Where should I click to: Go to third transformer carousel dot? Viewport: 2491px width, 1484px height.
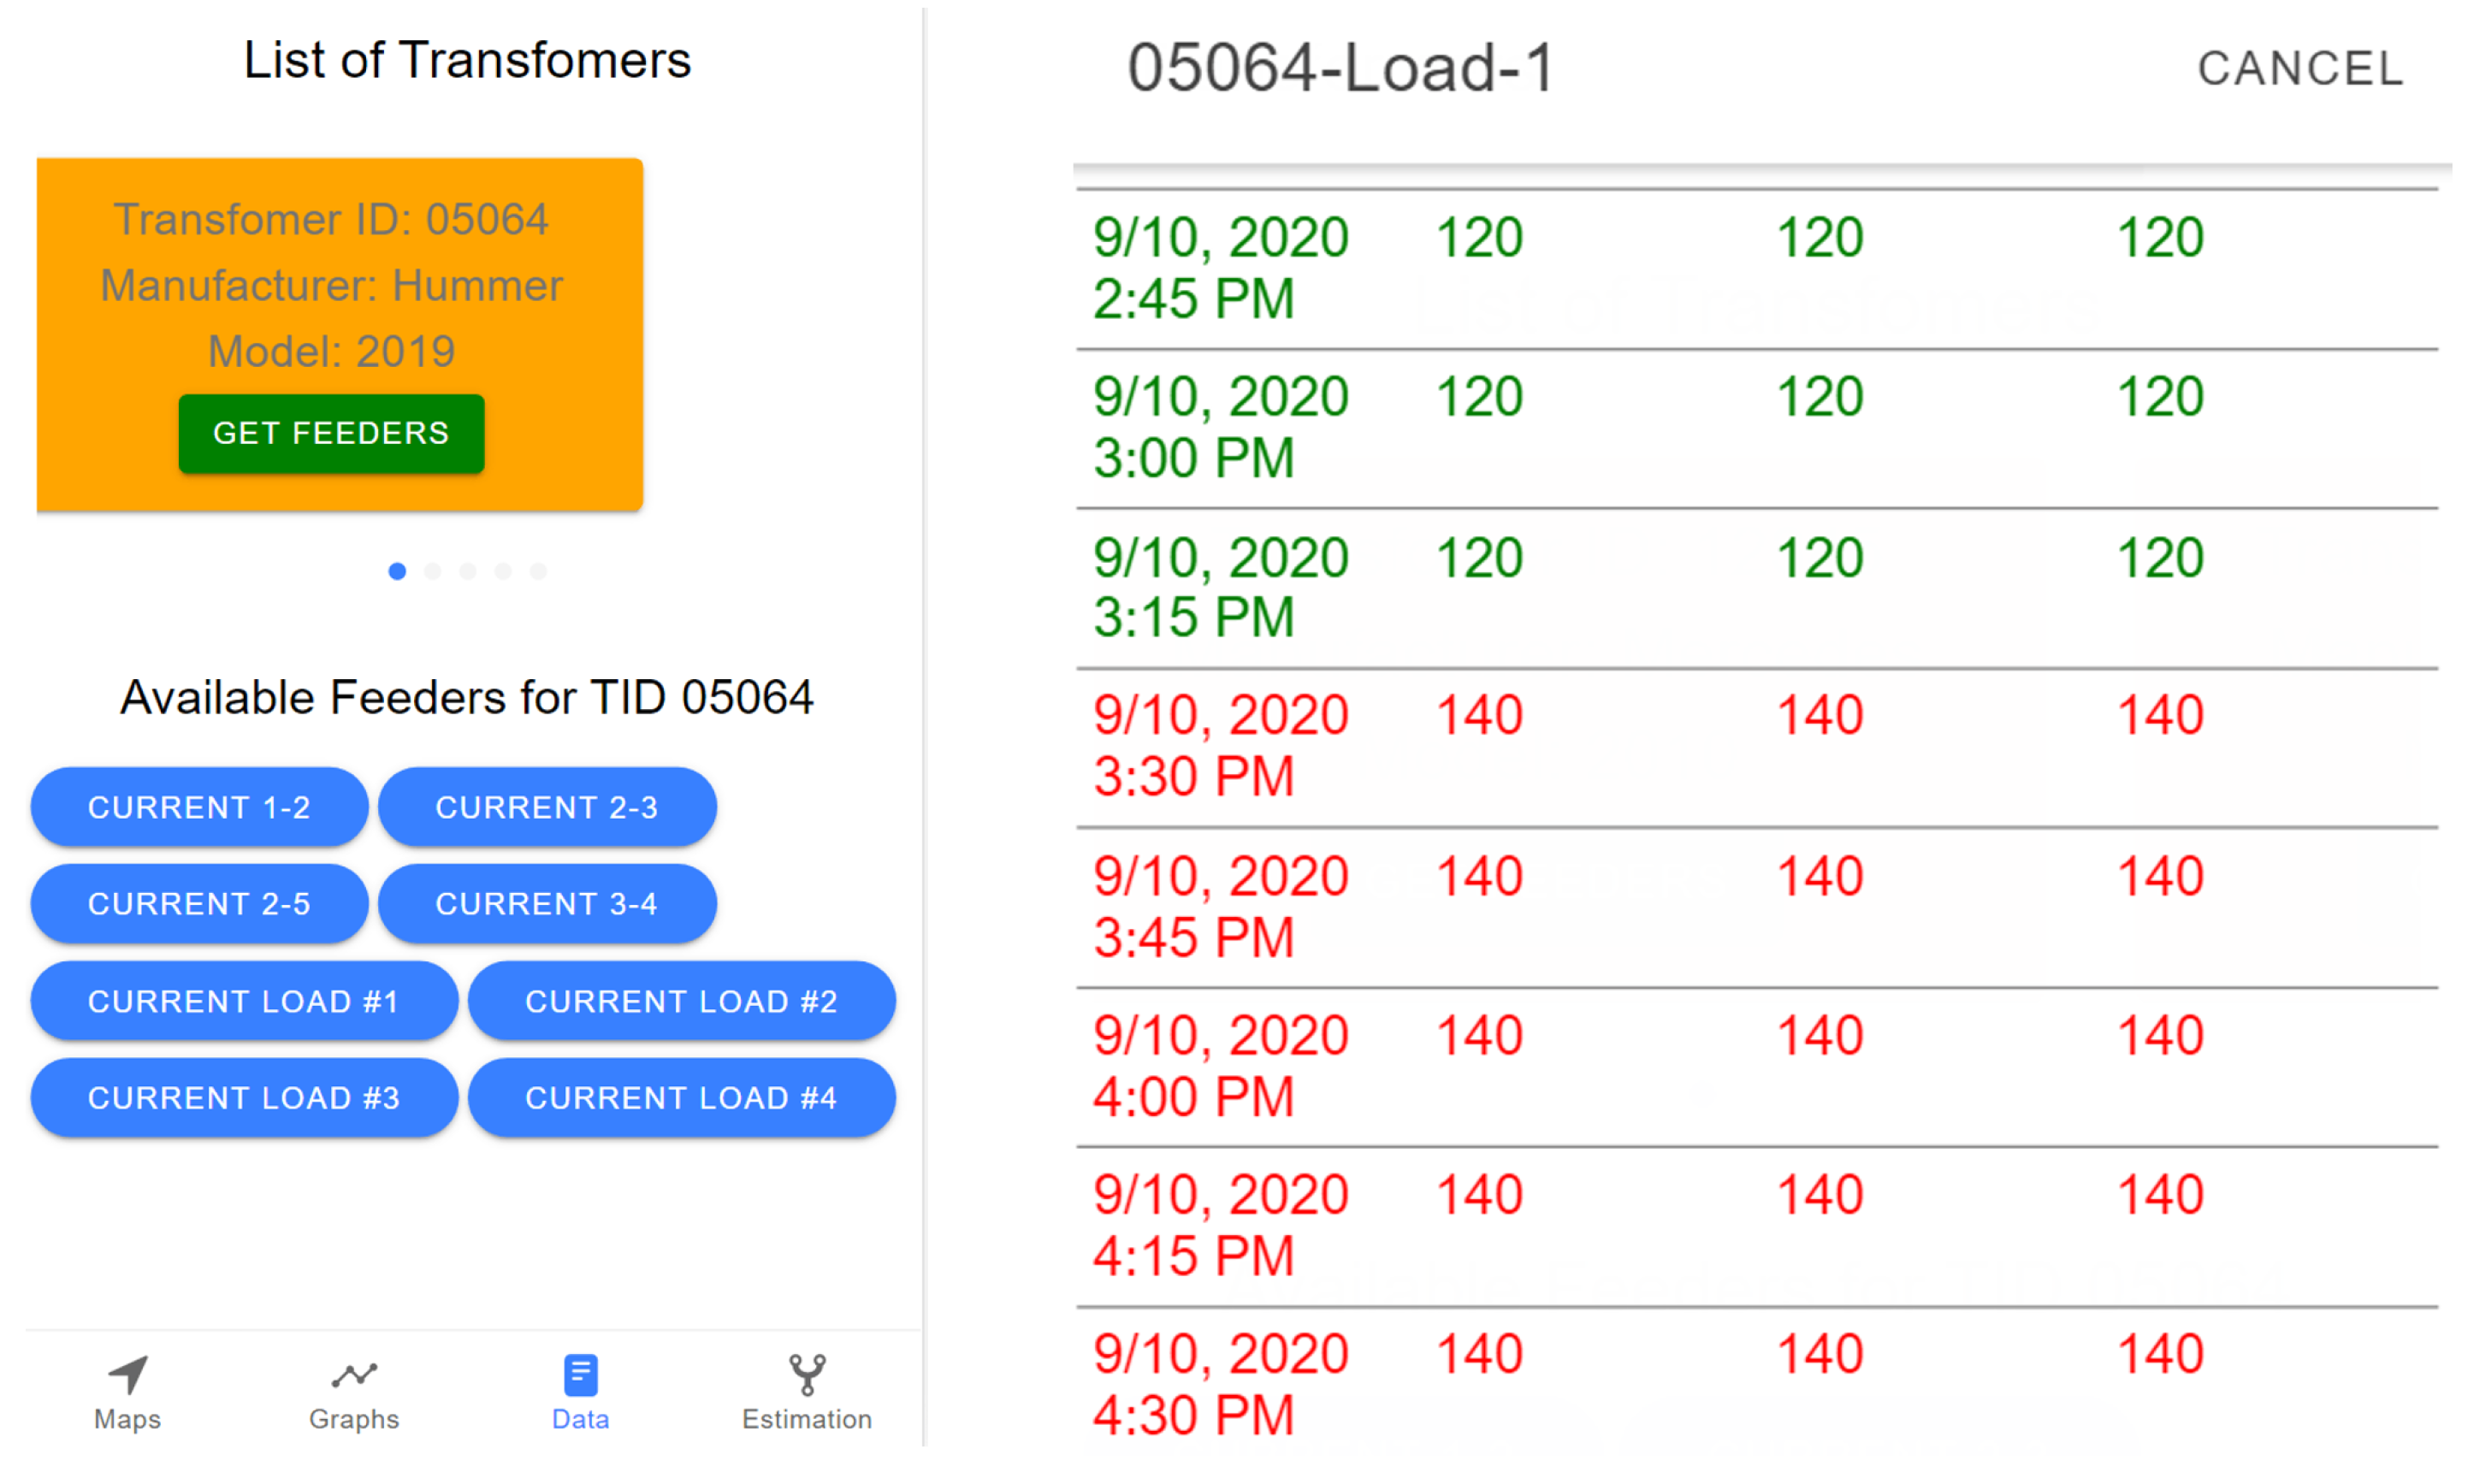(x=468, y=572)
